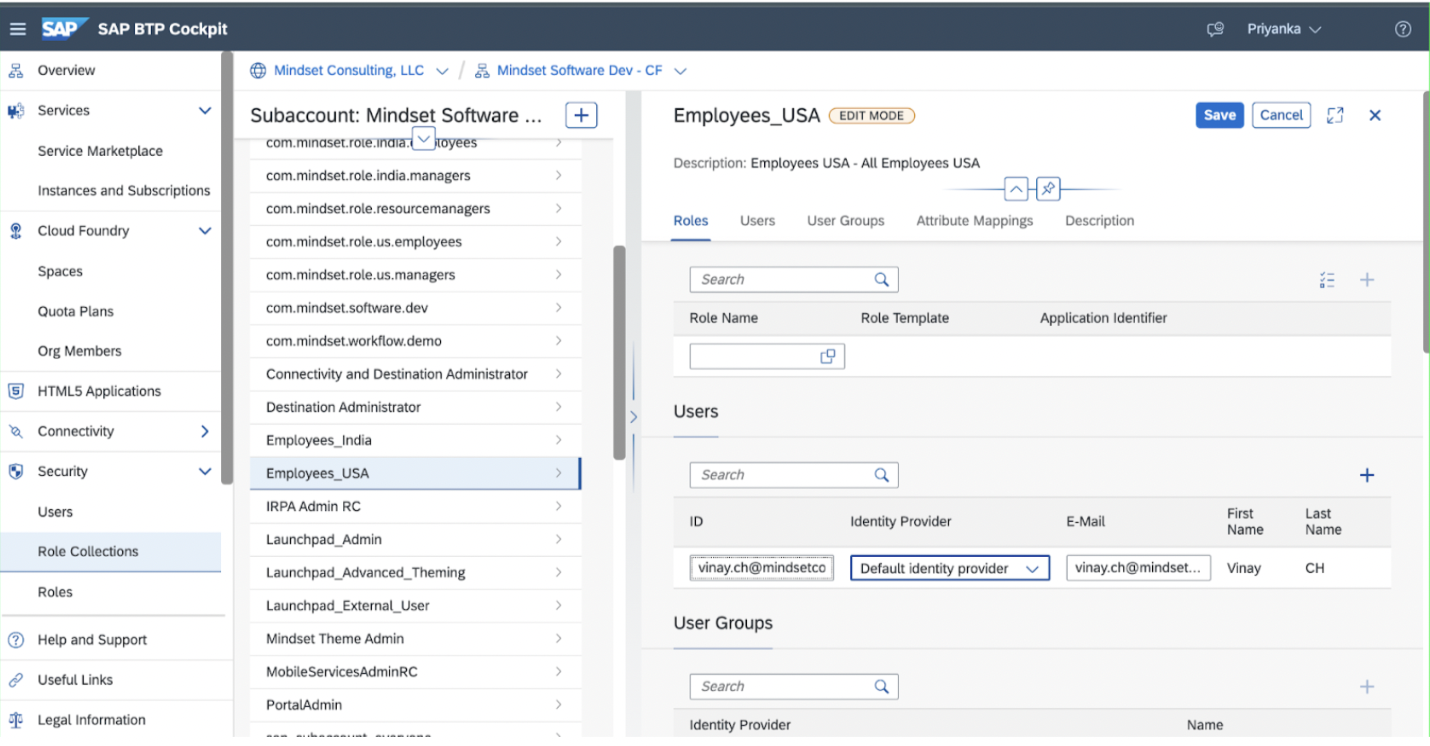
Task: Expand the Mindset Software Dev - CF selector
Action: (681, 70)
